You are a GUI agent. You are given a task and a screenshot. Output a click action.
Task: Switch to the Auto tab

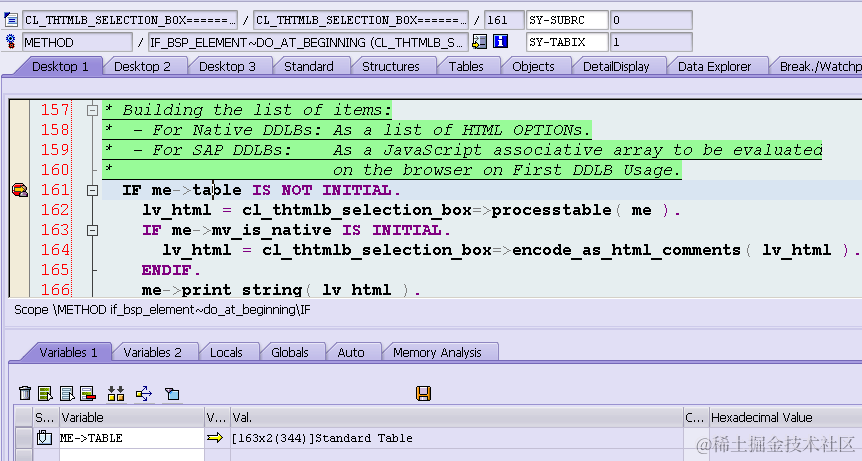(x=351, y=352)
